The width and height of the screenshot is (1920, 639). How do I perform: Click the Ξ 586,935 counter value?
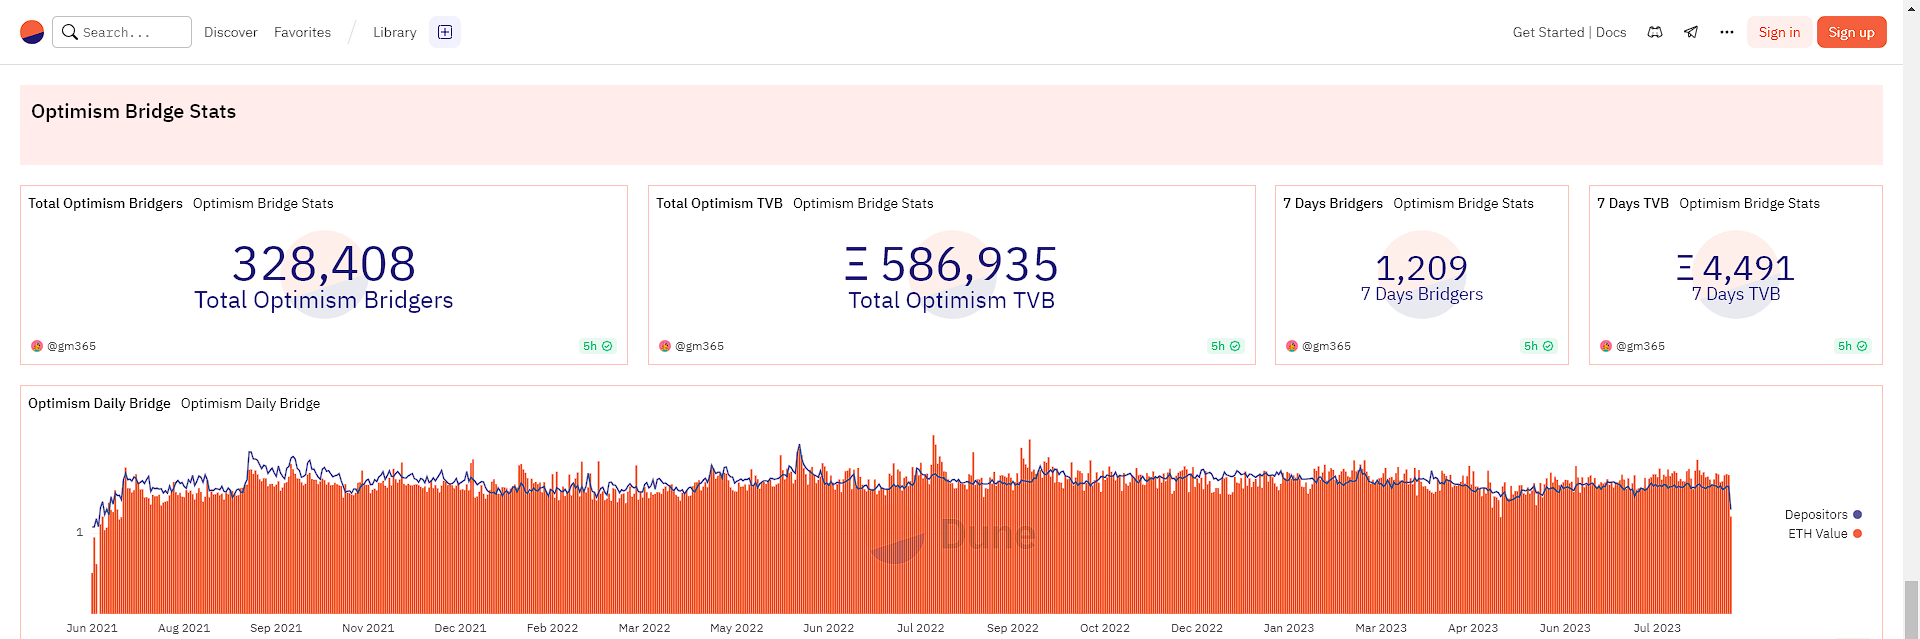[952, 265]
